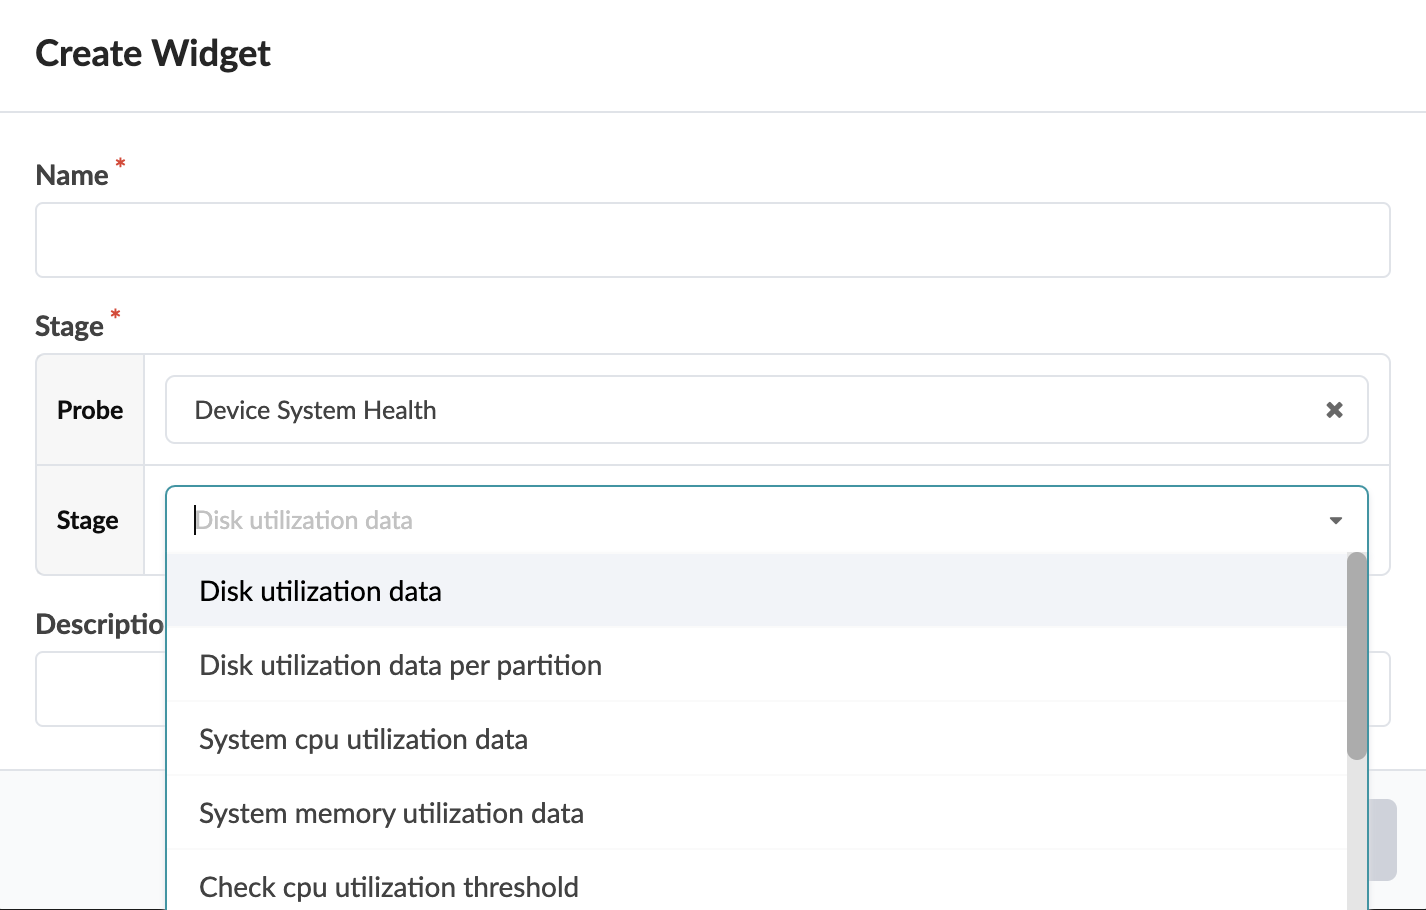Choose Check cpu utilization threshold option

(388, 886)
